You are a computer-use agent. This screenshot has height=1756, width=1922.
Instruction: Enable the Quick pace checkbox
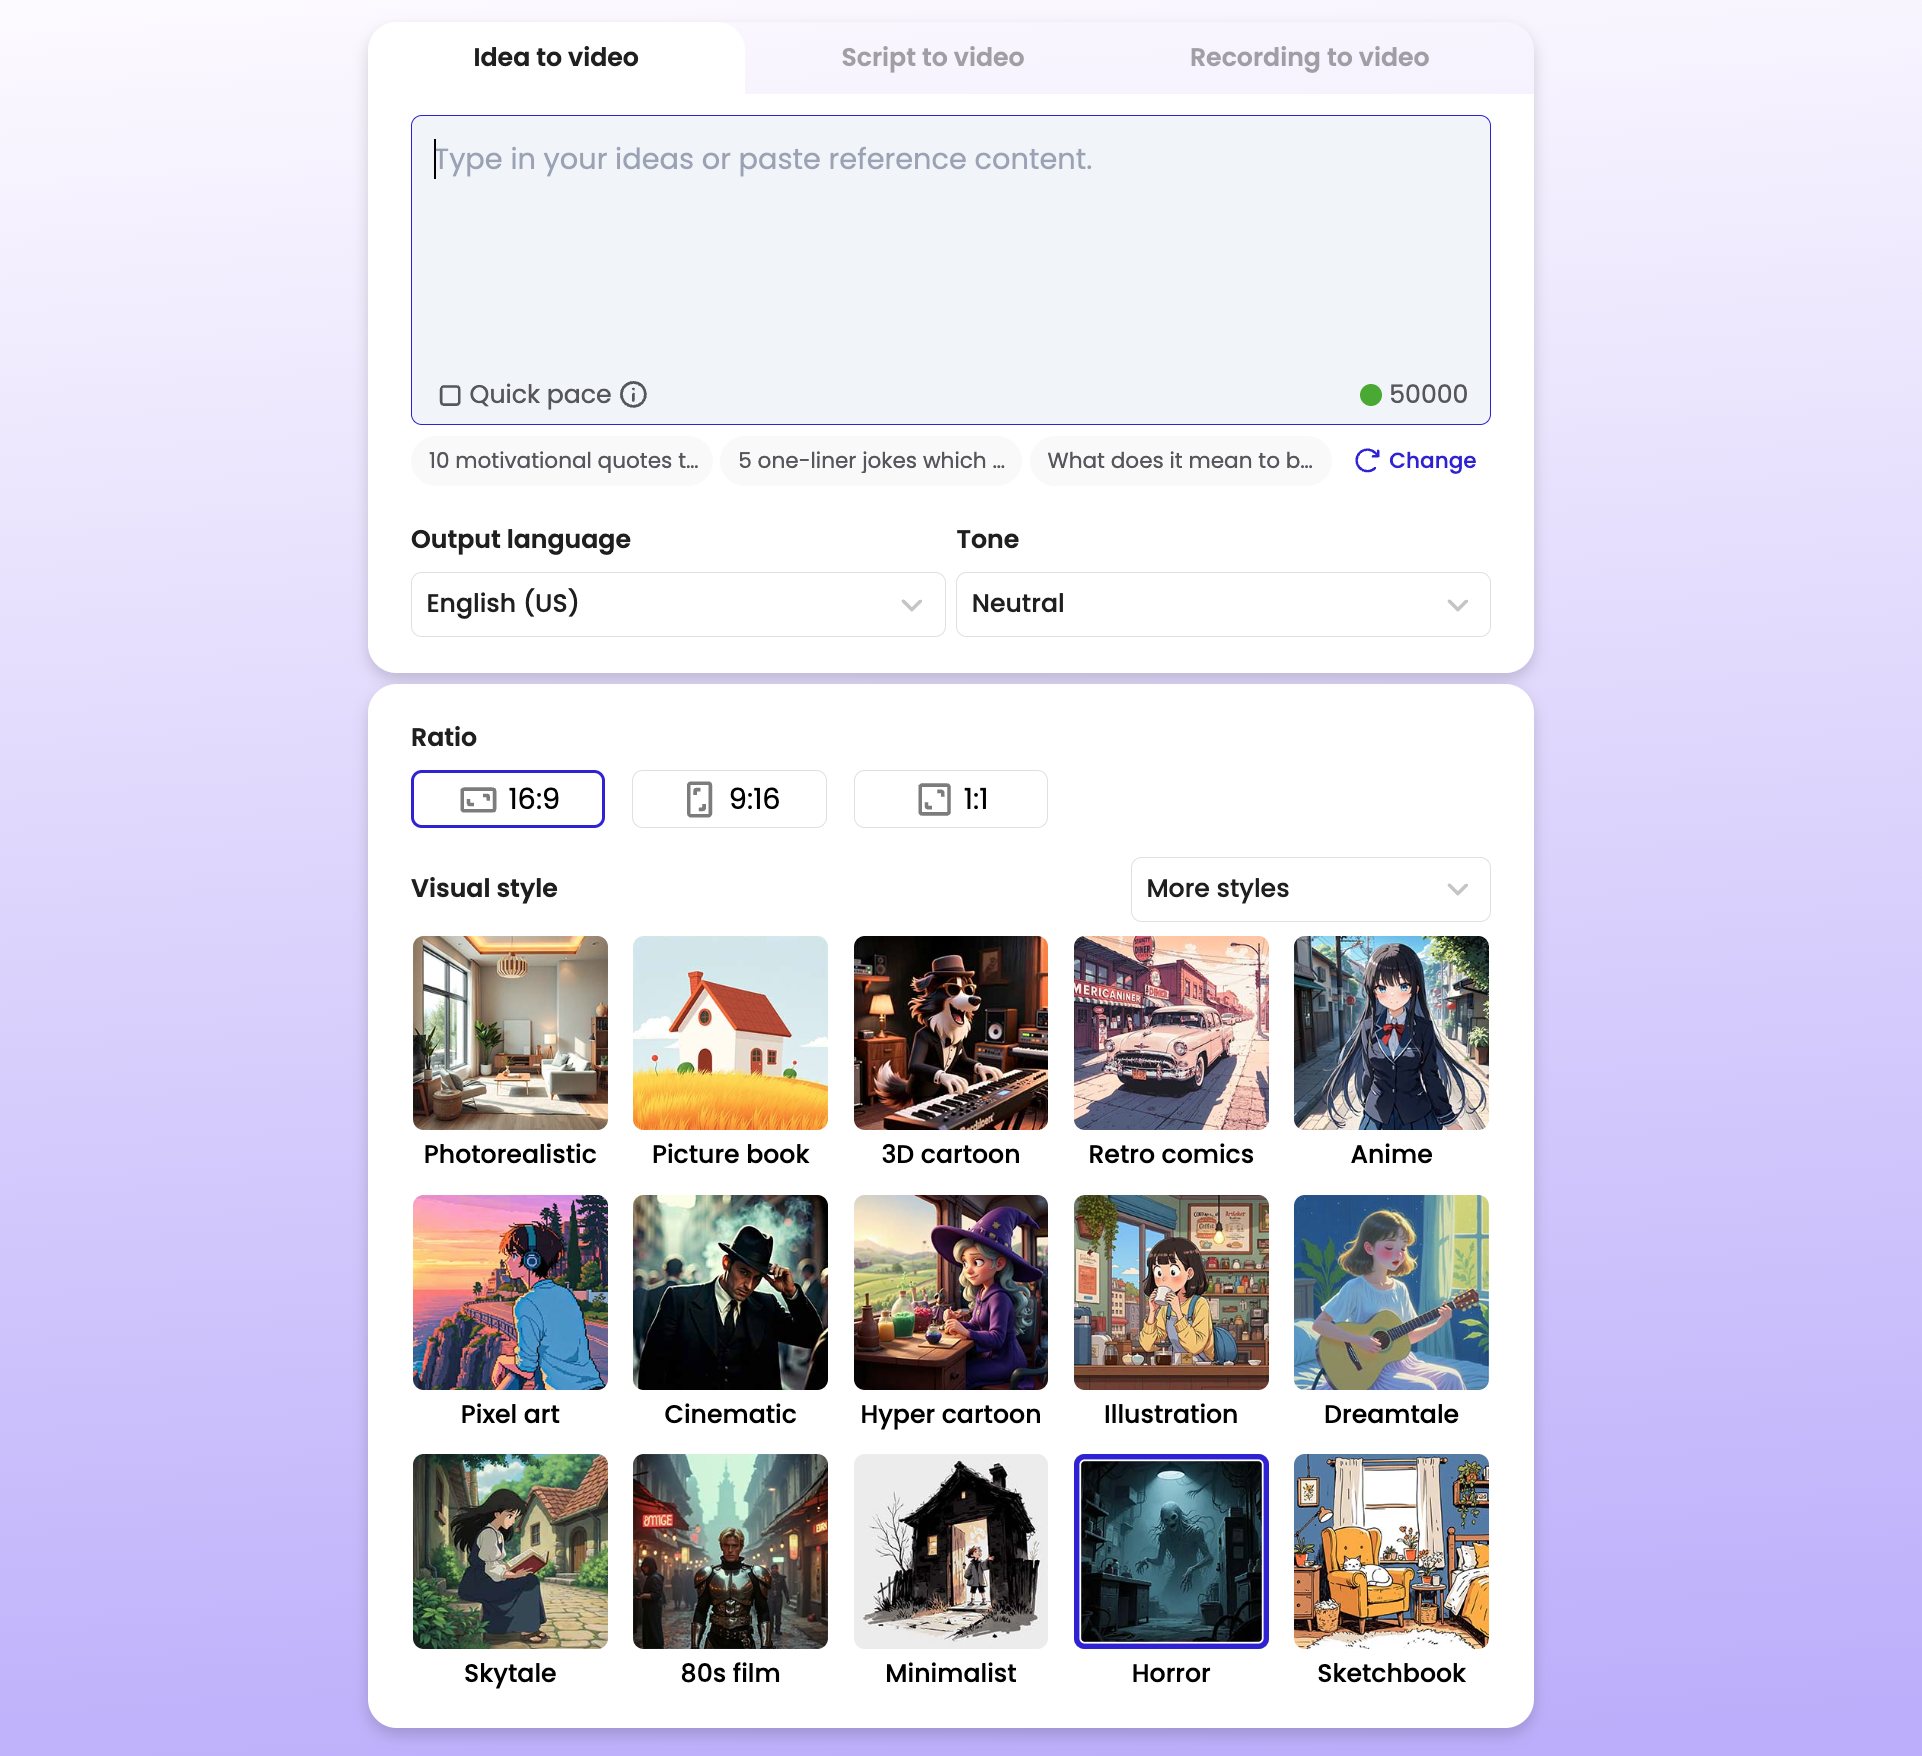click(450, 395)
